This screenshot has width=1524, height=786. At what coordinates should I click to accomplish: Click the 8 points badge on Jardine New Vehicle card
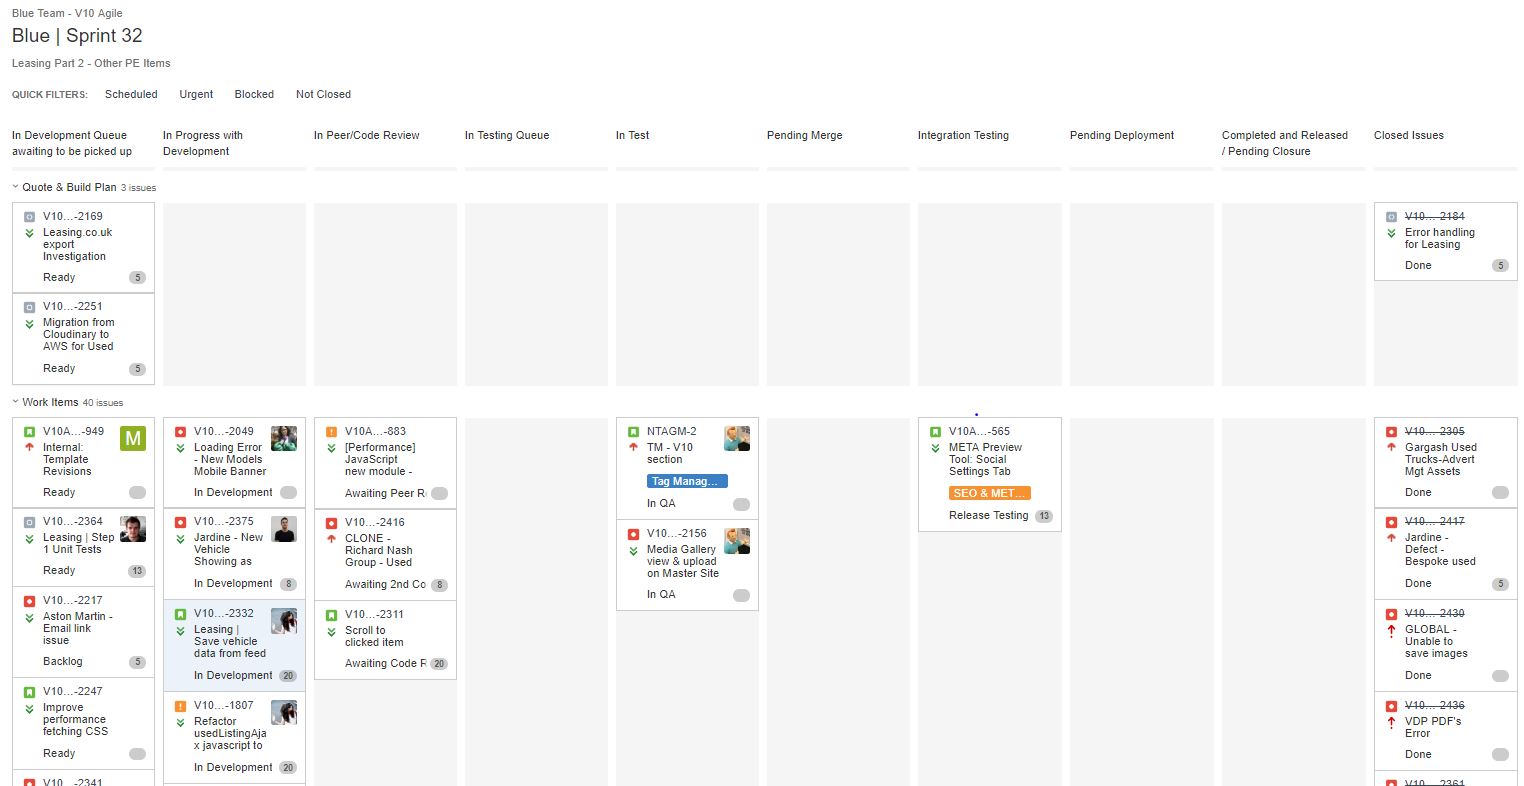coord(288,584)
